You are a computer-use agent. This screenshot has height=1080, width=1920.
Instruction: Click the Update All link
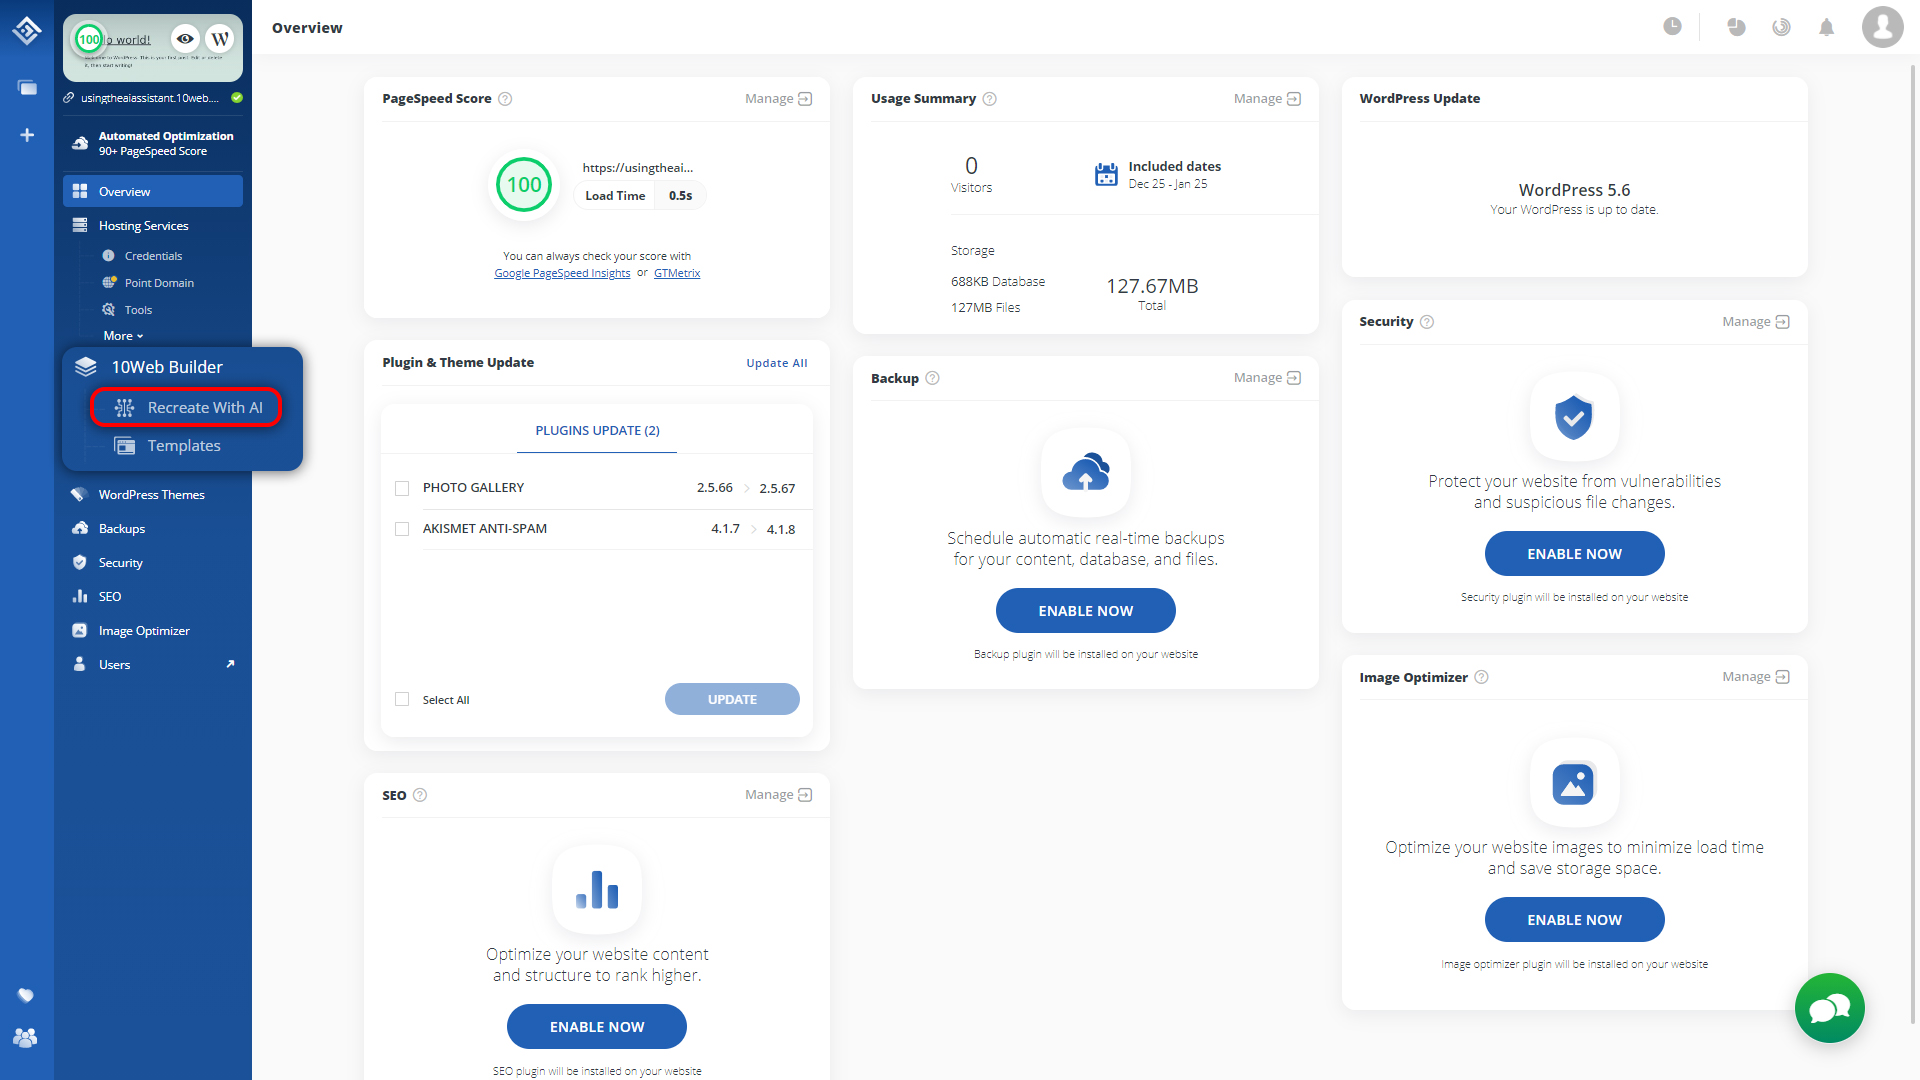(x=777, y=363)
